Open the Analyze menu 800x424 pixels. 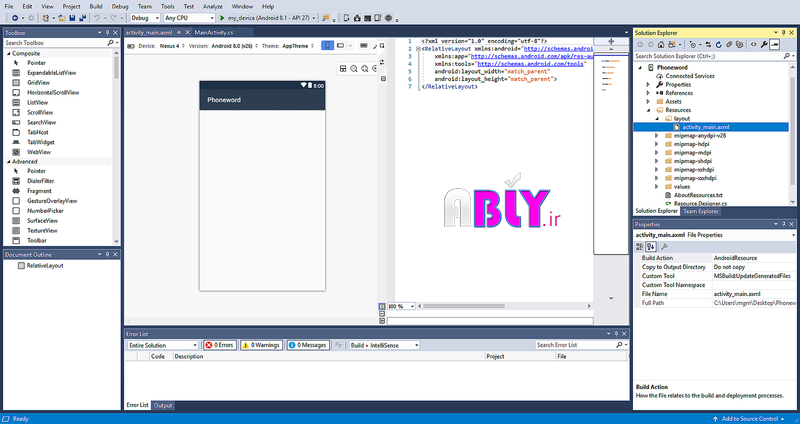click(212, 7)
